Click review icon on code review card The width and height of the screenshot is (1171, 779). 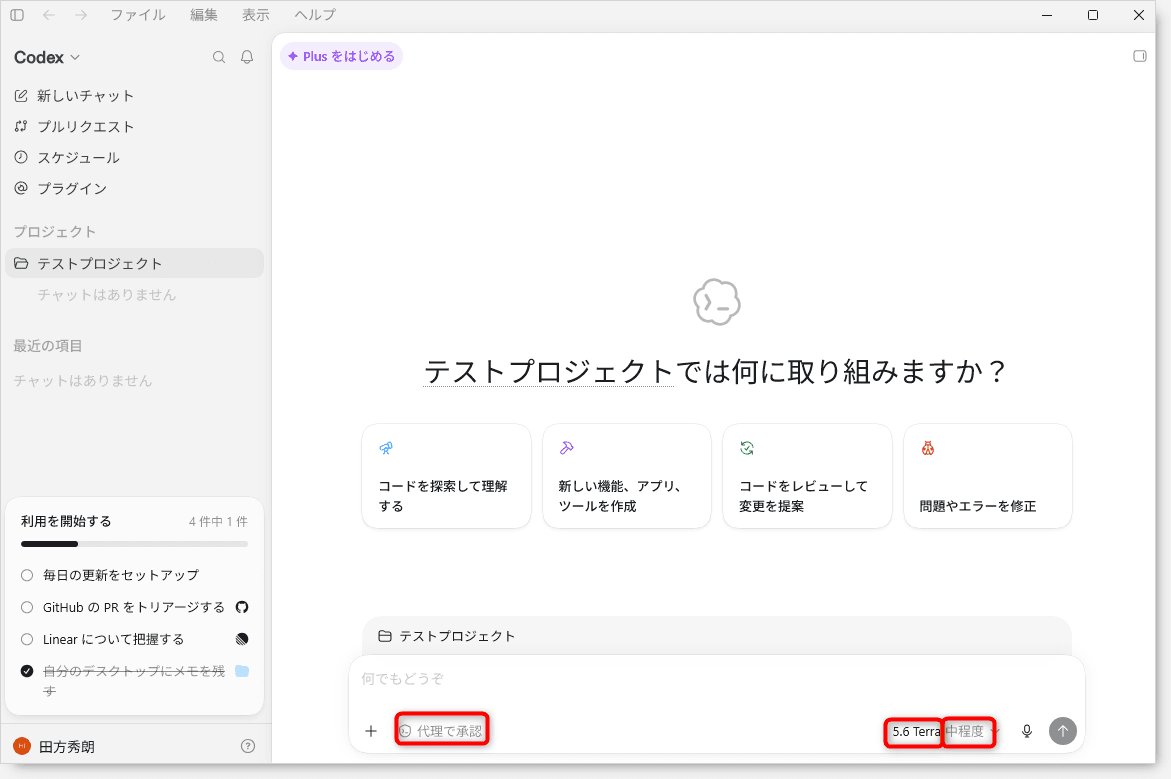click(747, 448)
